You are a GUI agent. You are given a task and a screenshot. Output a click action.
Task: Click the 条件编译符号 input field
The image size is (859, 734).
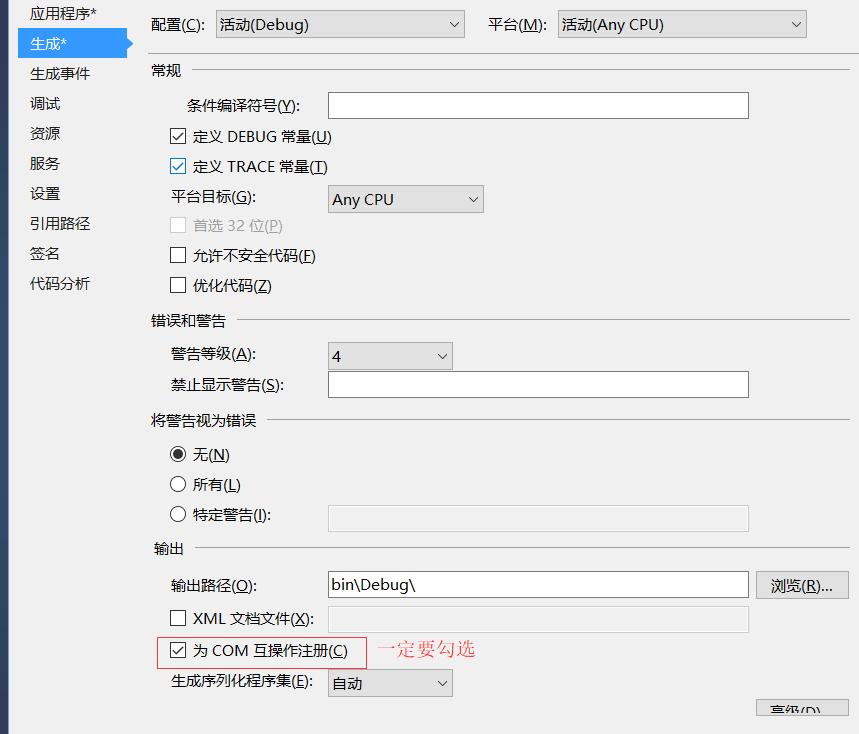coord(538,105)
